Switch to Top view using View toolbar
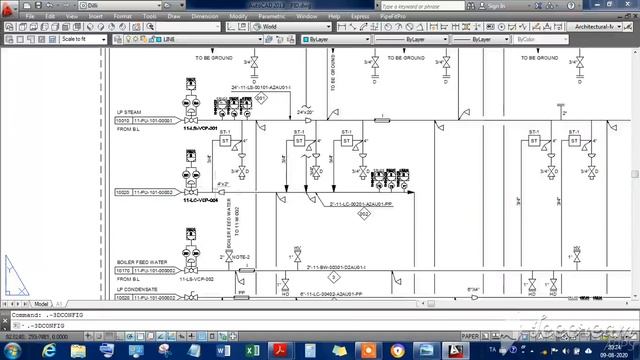640x360 pixels. coord(22,27)
